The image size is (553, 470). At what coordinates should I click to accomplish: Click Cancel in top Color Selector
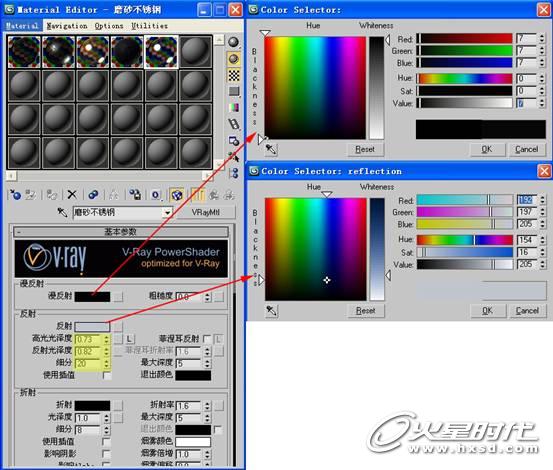[x=527, y=149]
